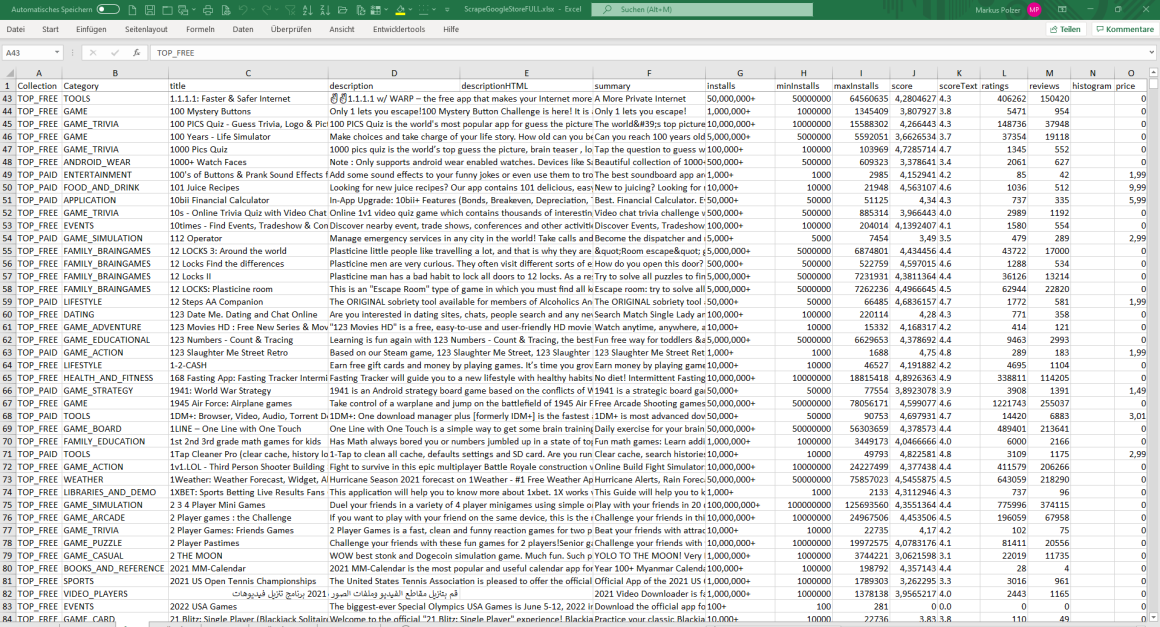This screenshot has width=1160, height=627.
Task: Click the fx insert function icon
Action: click(136, 53)
